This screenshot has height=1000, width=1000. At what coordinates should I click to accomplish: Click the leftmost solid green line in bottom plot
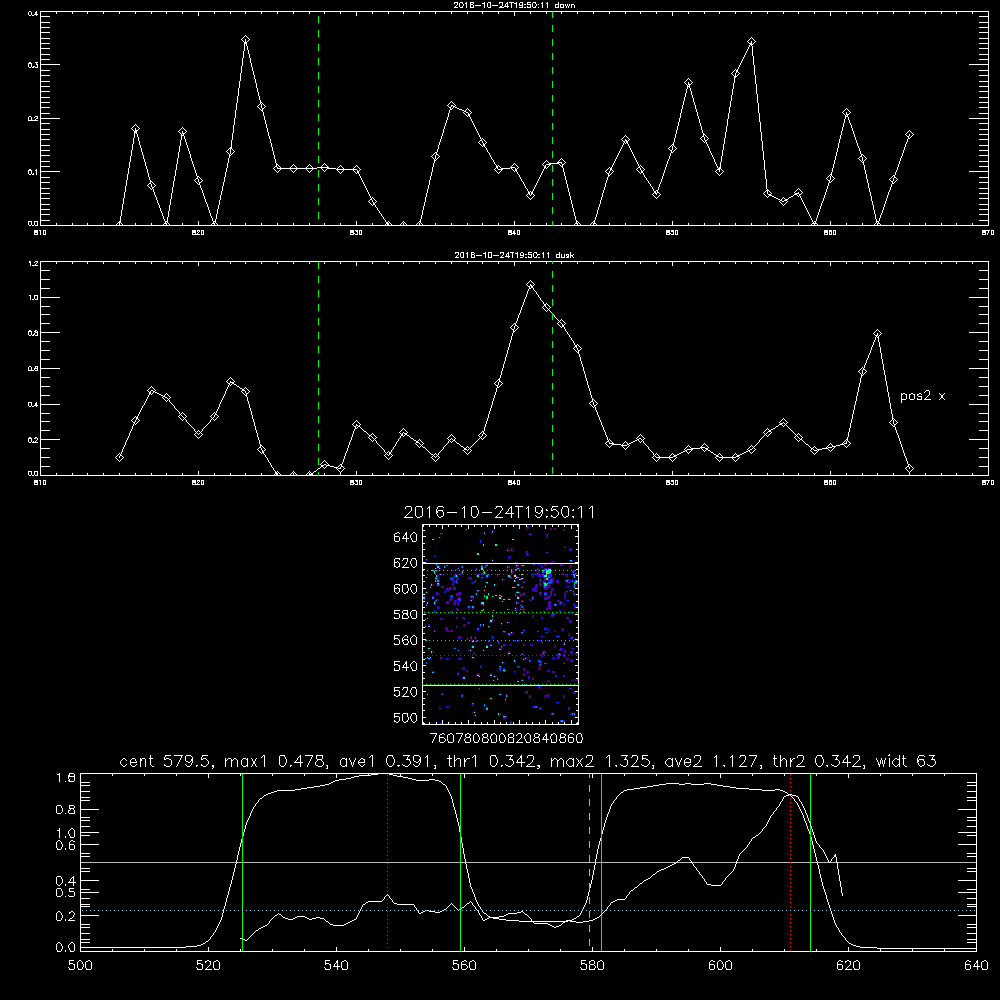click(242, 861)
